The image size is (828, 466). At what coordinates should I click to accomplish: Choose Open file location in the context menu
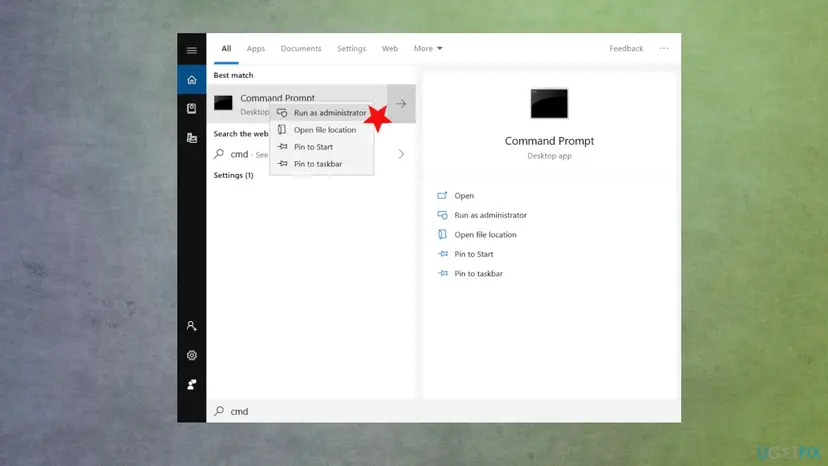[x=322, y=129]
